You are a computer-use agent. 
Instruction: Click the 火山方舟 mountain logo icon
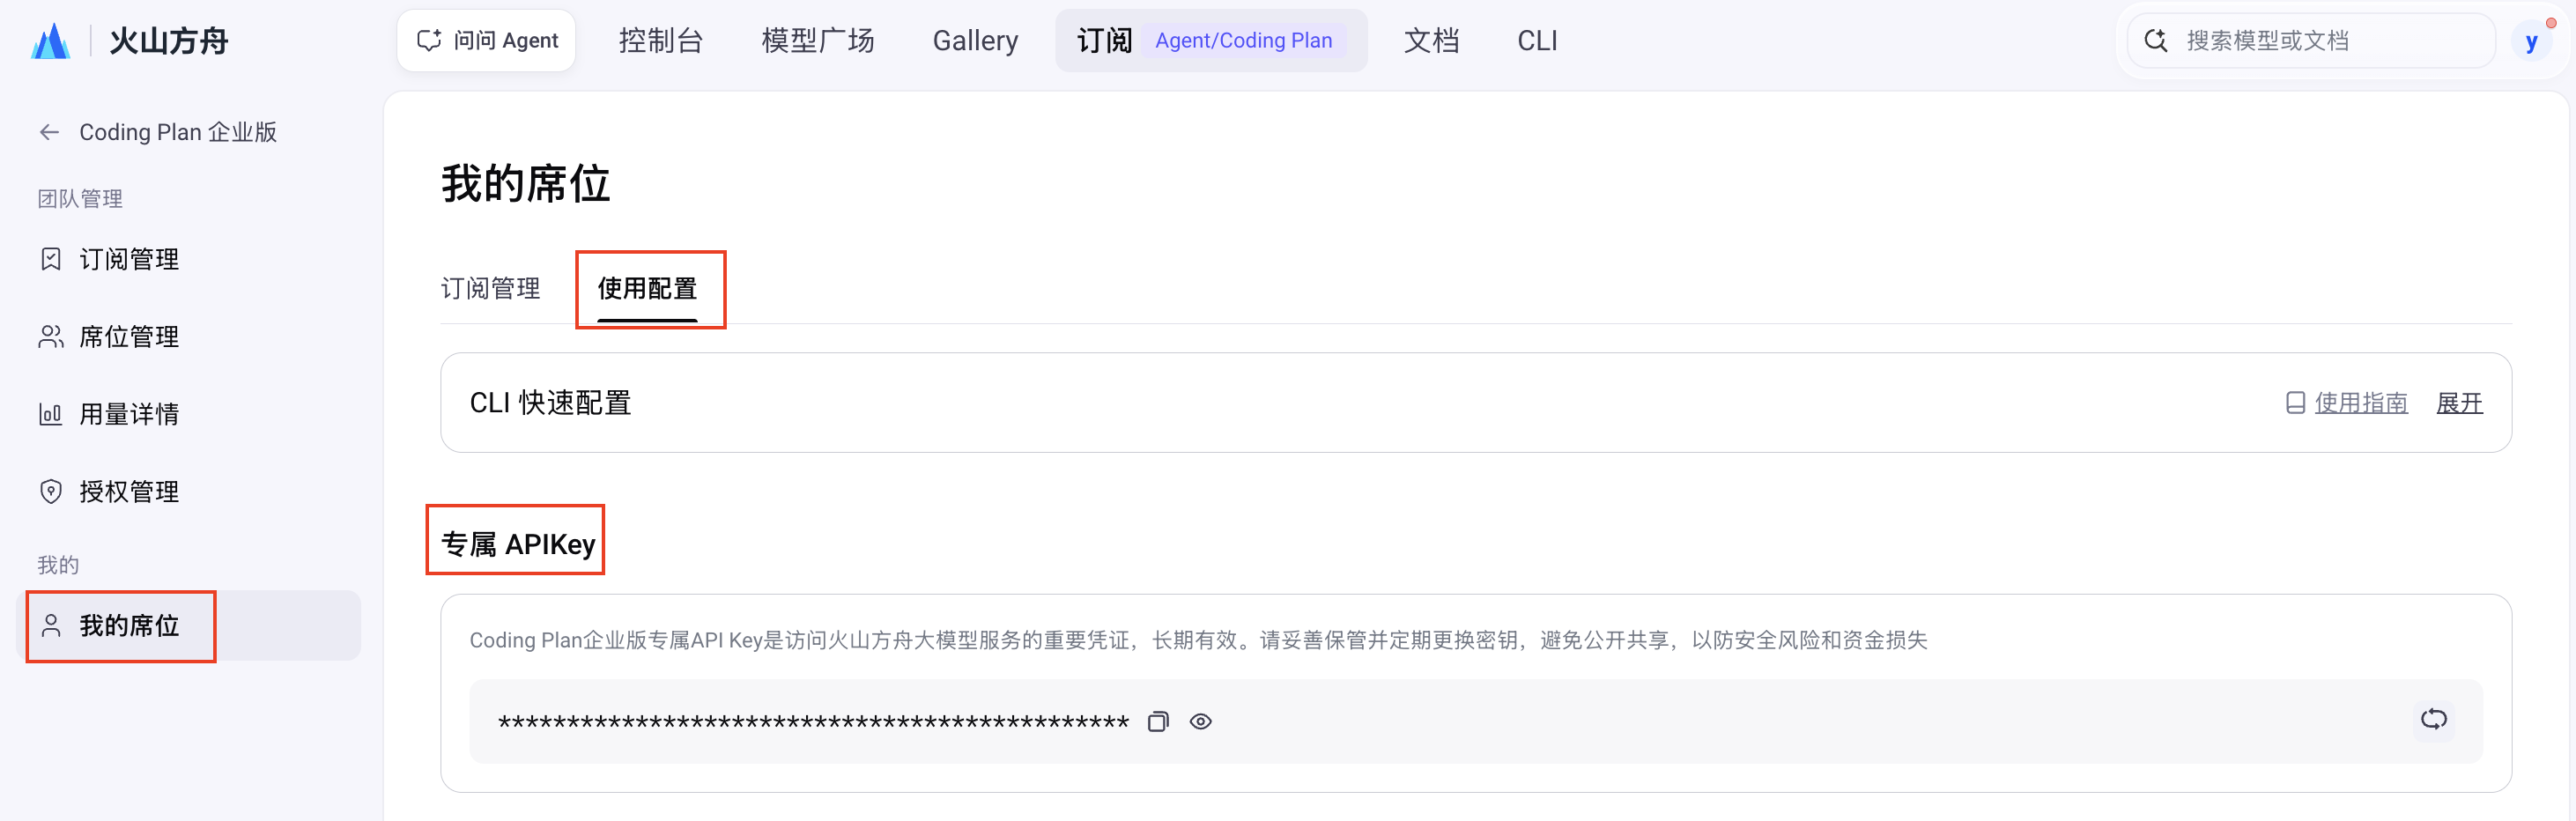[x=50, y=41]
